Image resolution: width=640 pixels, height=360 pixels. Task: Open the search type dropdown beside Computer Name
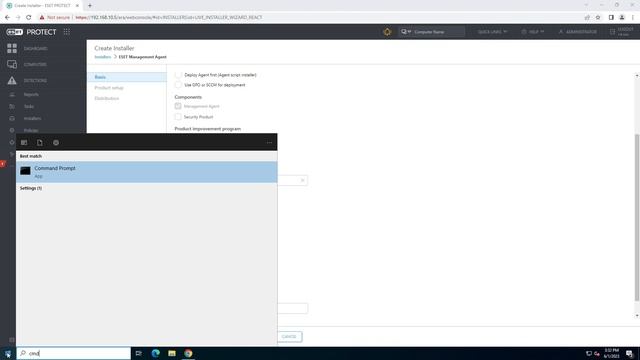click(x=406, y=31)
